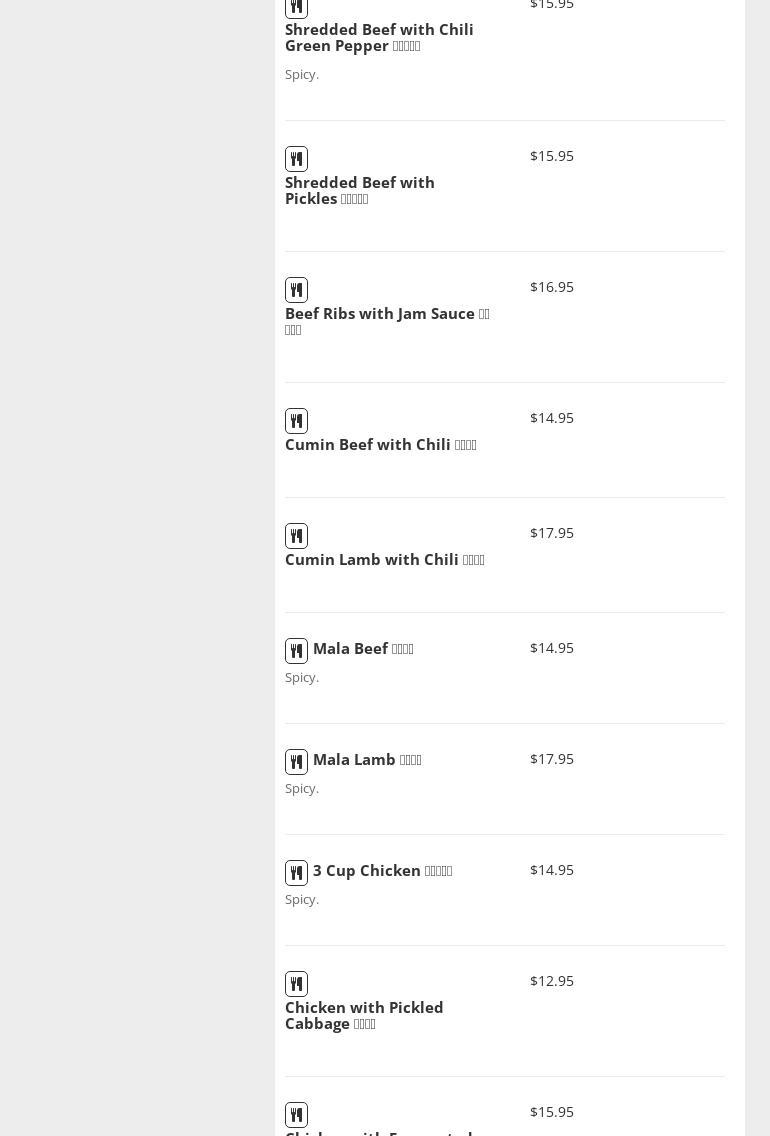Select the Mala Lamb dish title

pos(366,759)
